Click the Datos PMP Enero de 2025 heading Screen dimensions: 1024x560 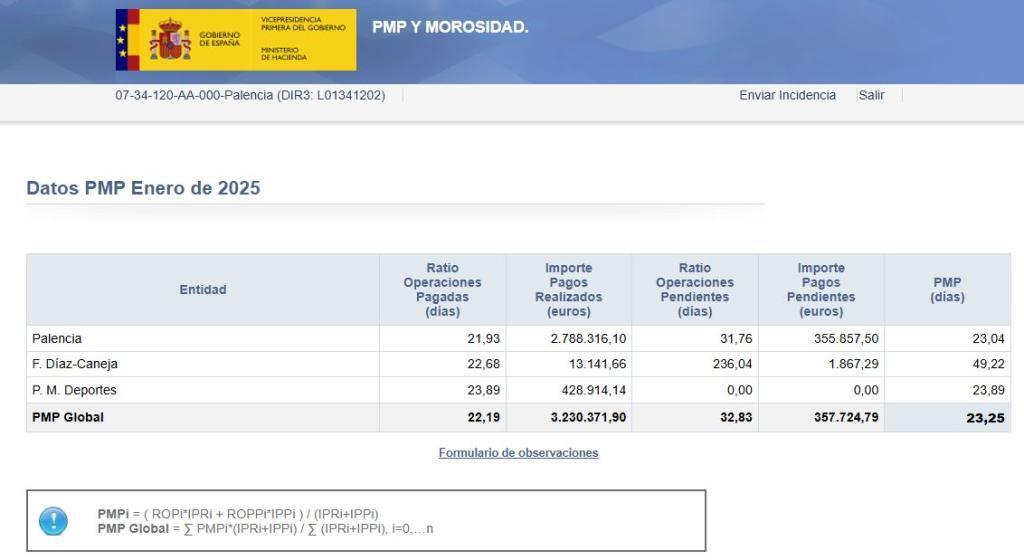click(143, 188)
